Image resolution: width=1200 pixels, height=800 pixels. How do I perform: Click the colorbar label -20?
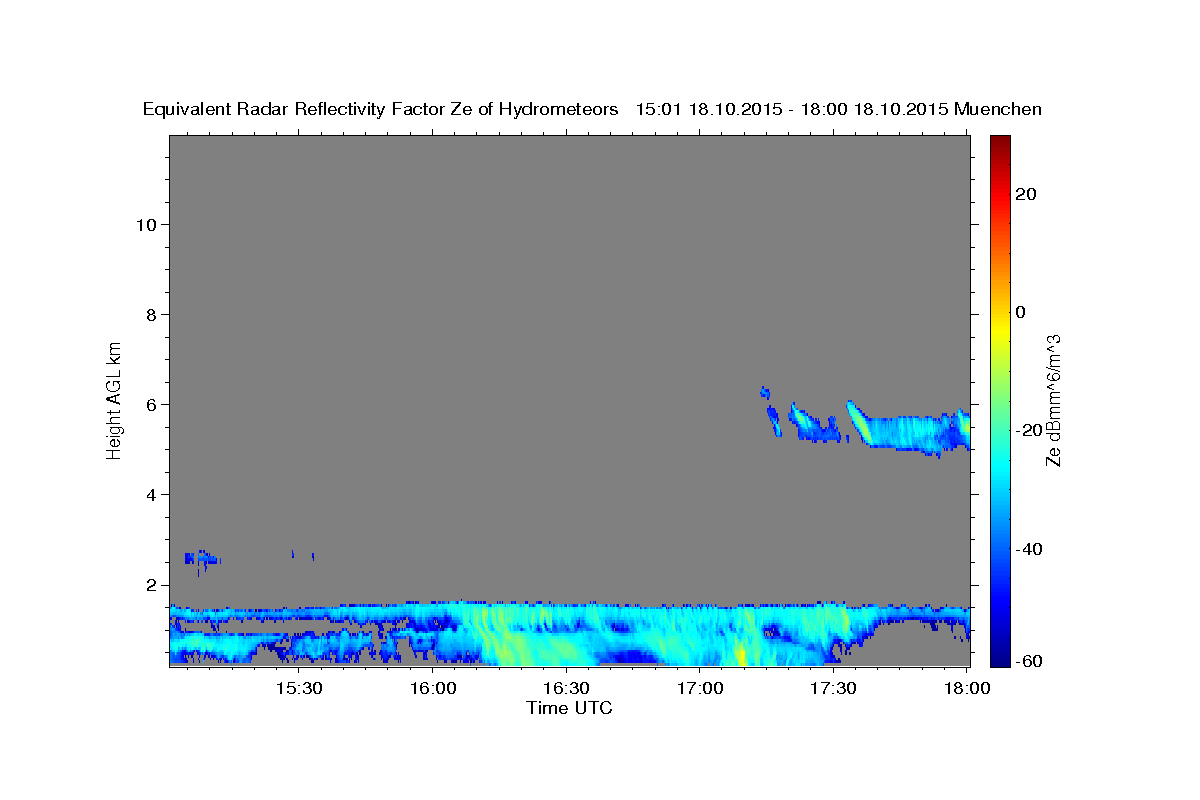1029,431
